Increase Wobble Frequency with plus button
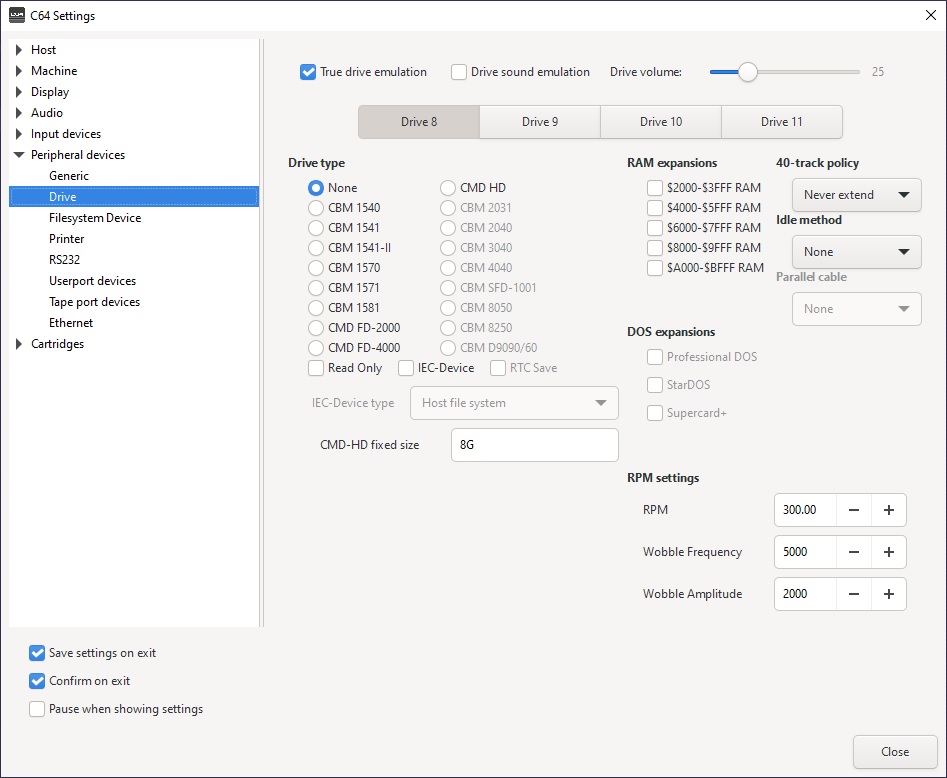The width and height of the screenshot is (947, 778). [x=888, y=551]
